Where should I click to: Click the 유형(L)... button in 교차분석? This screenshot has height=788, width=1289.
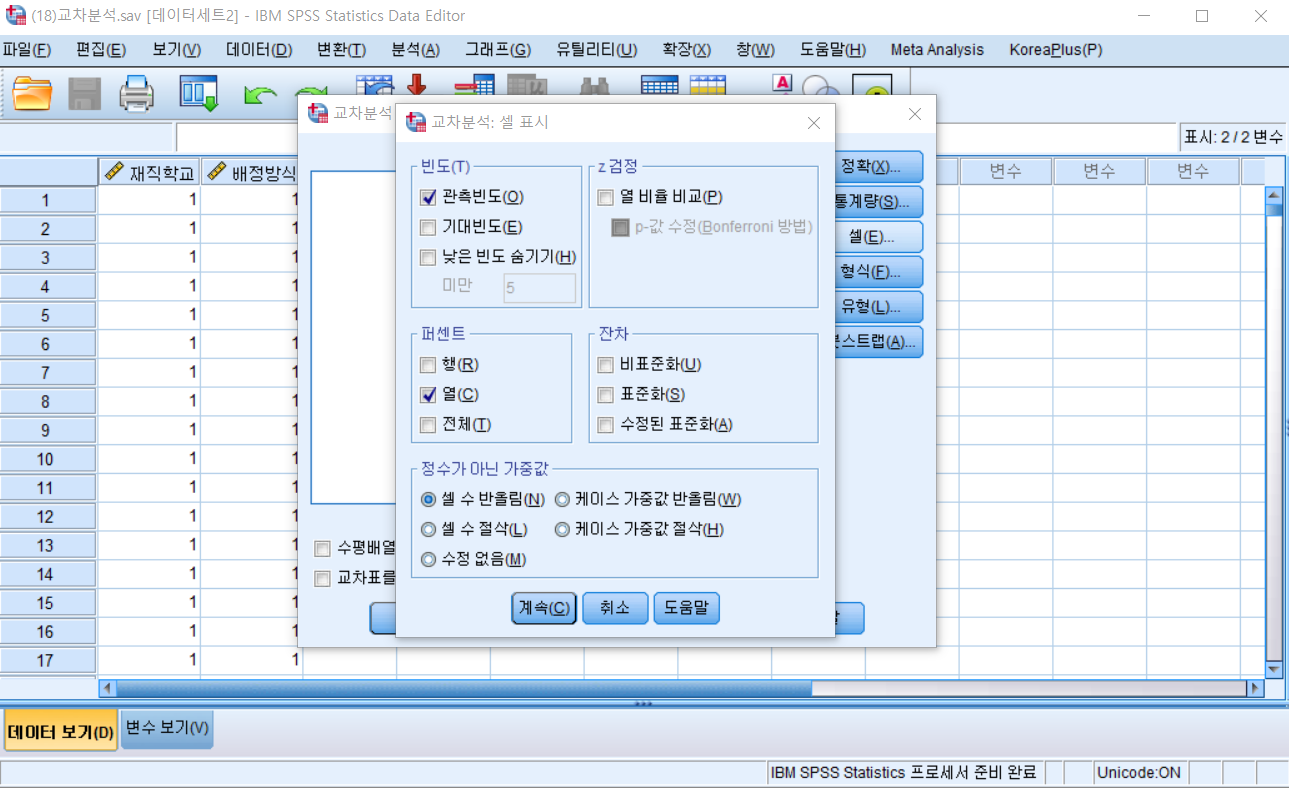pyautogui.click(x=877, y=307)
